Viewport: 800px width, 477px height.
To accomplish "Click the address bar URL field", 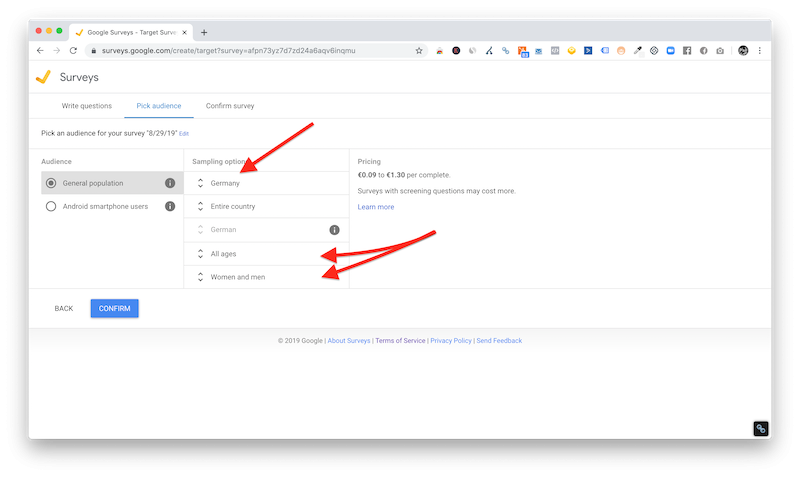I will [x=255, y=51].
